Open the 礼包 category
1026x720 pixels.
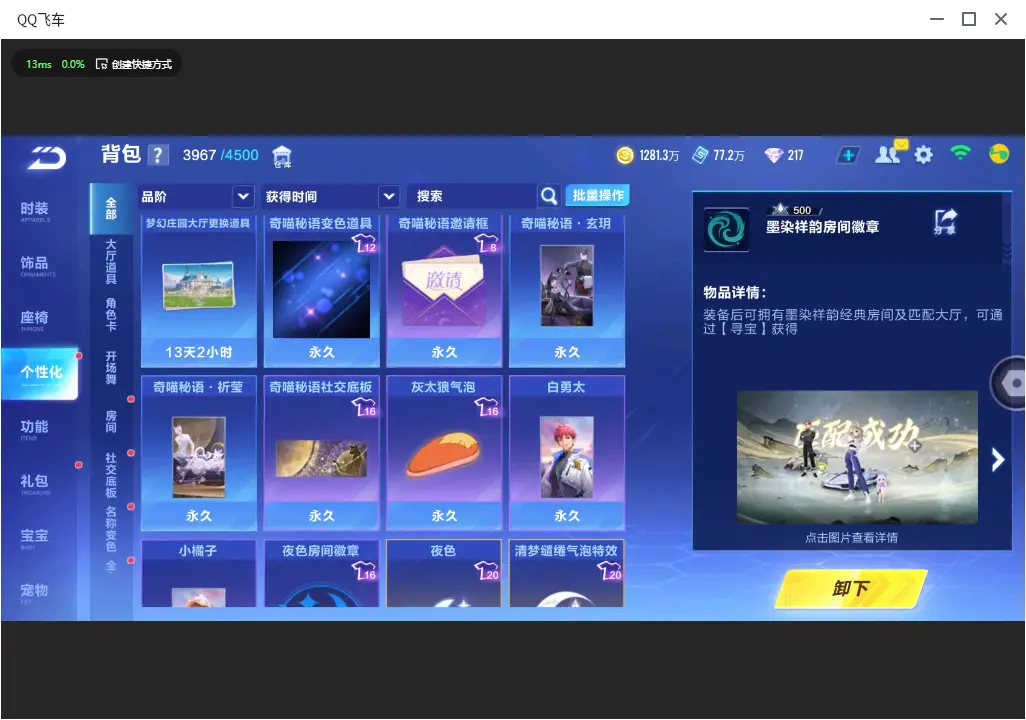point(35,482)
